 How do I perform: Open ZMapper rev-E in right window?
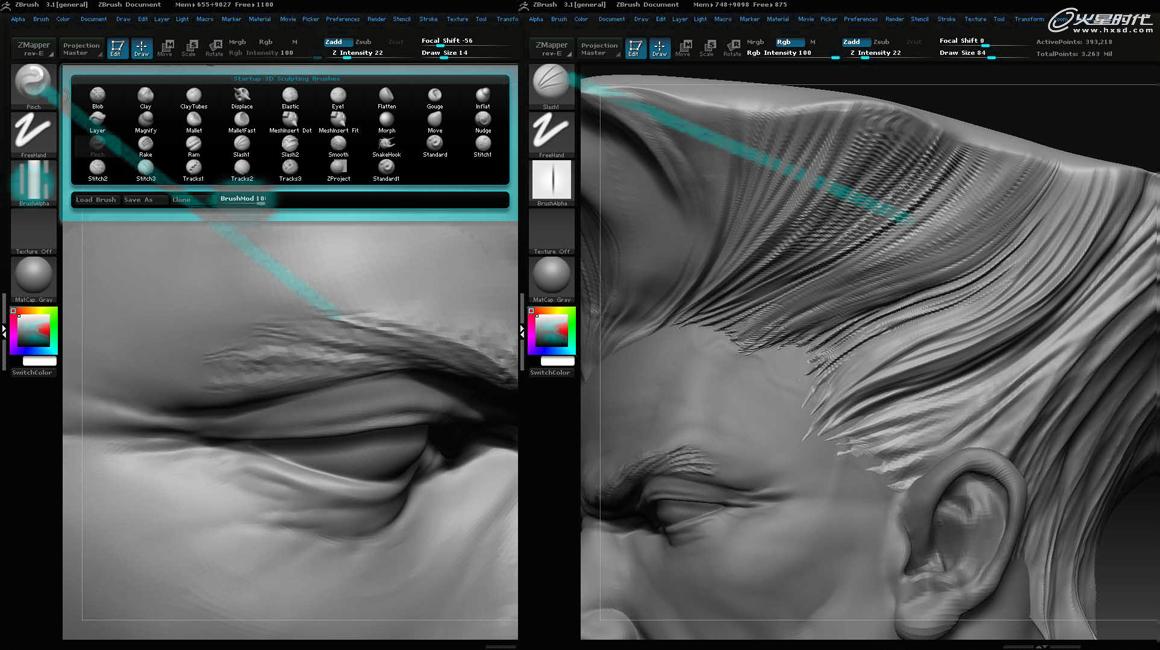pos(551,49)
